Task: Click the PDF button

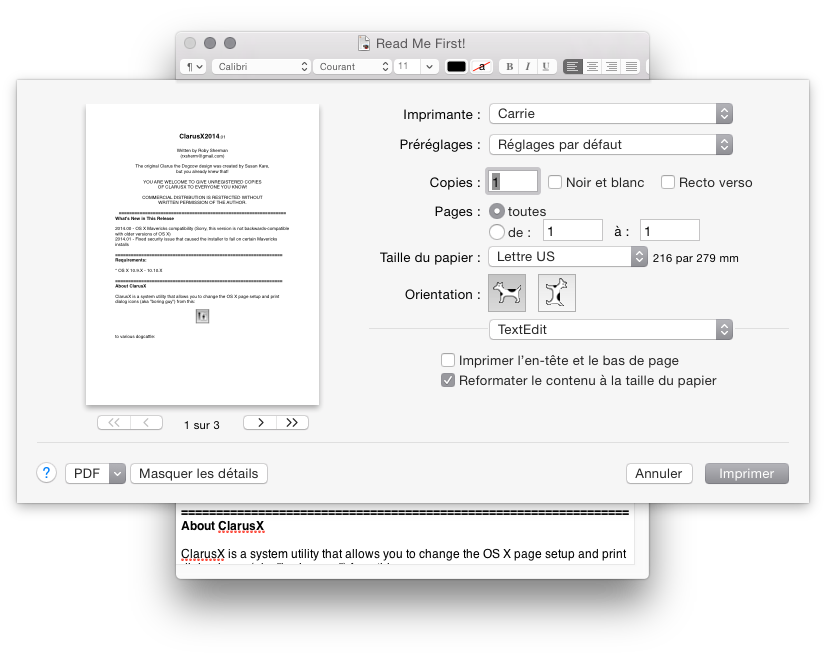Action: point(87,474)
